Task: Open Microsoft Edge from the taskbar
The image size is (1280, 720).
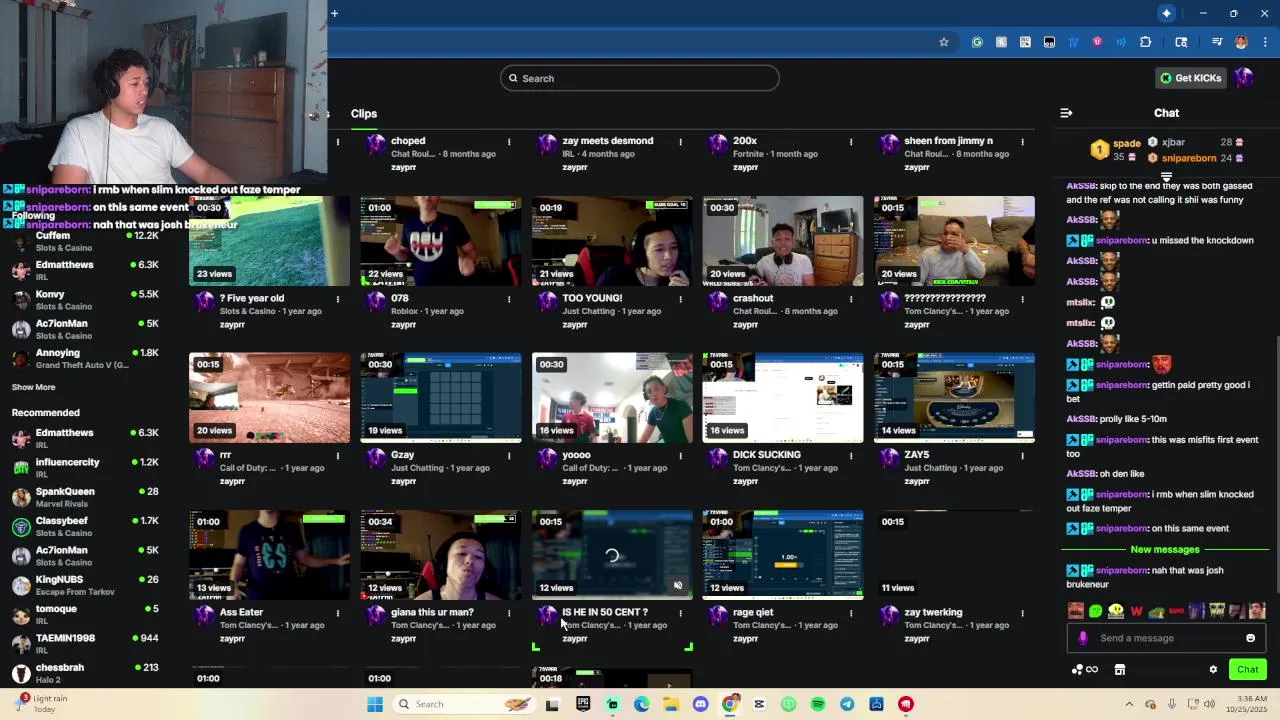Action: tap(641, 704)
